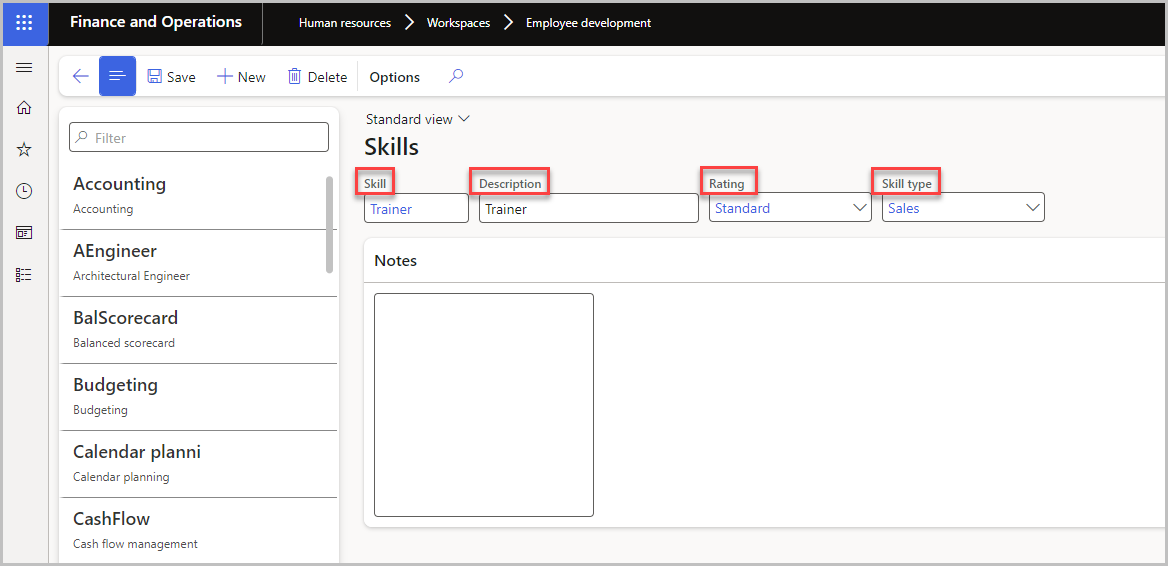Click Workspaces in the breadcrumb
1168x566 pixels.
[x=458, y=23]
